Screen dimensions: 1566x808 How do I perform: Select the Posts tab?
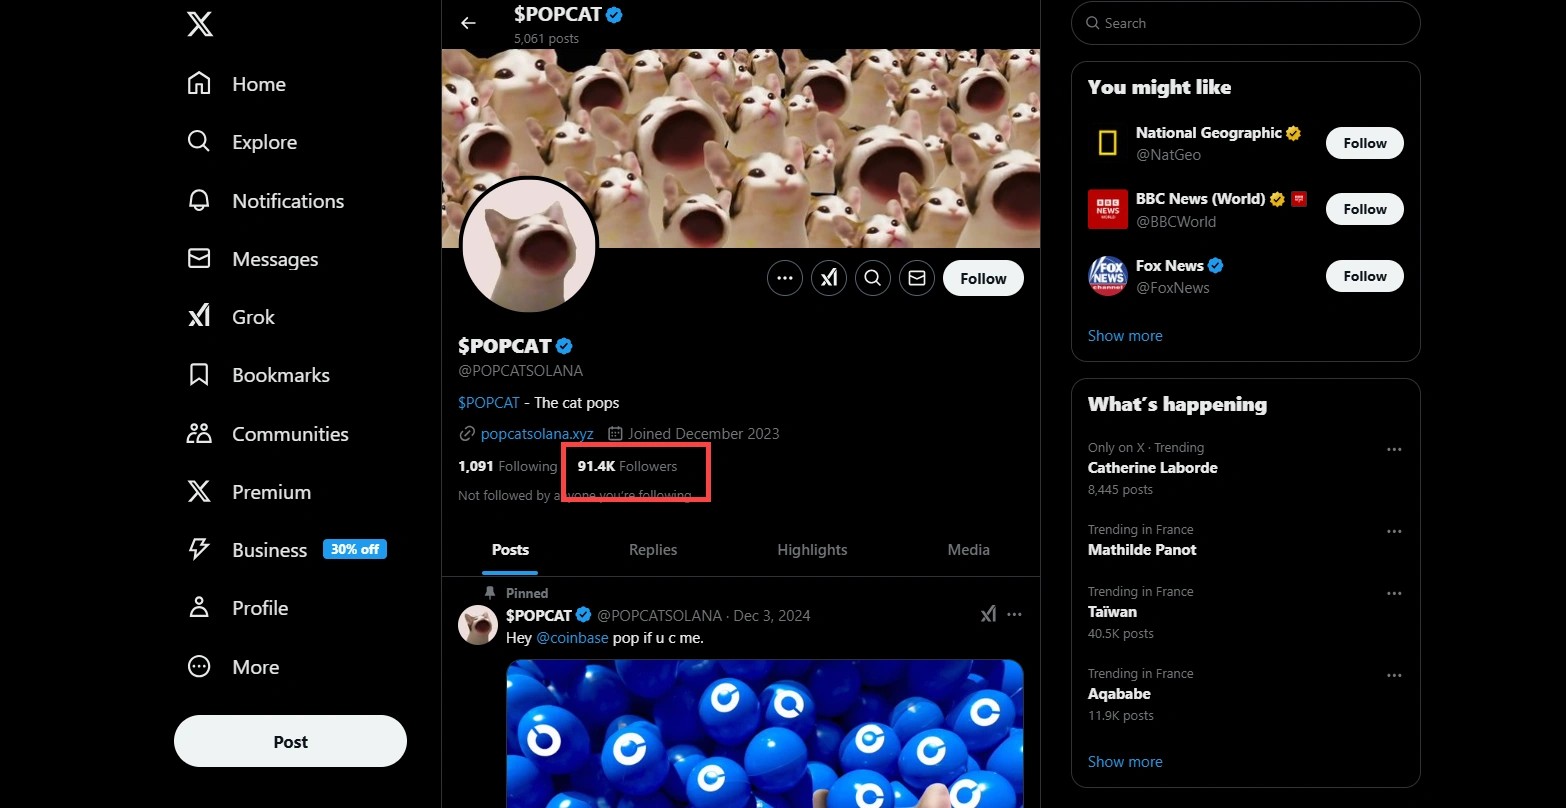510,550
